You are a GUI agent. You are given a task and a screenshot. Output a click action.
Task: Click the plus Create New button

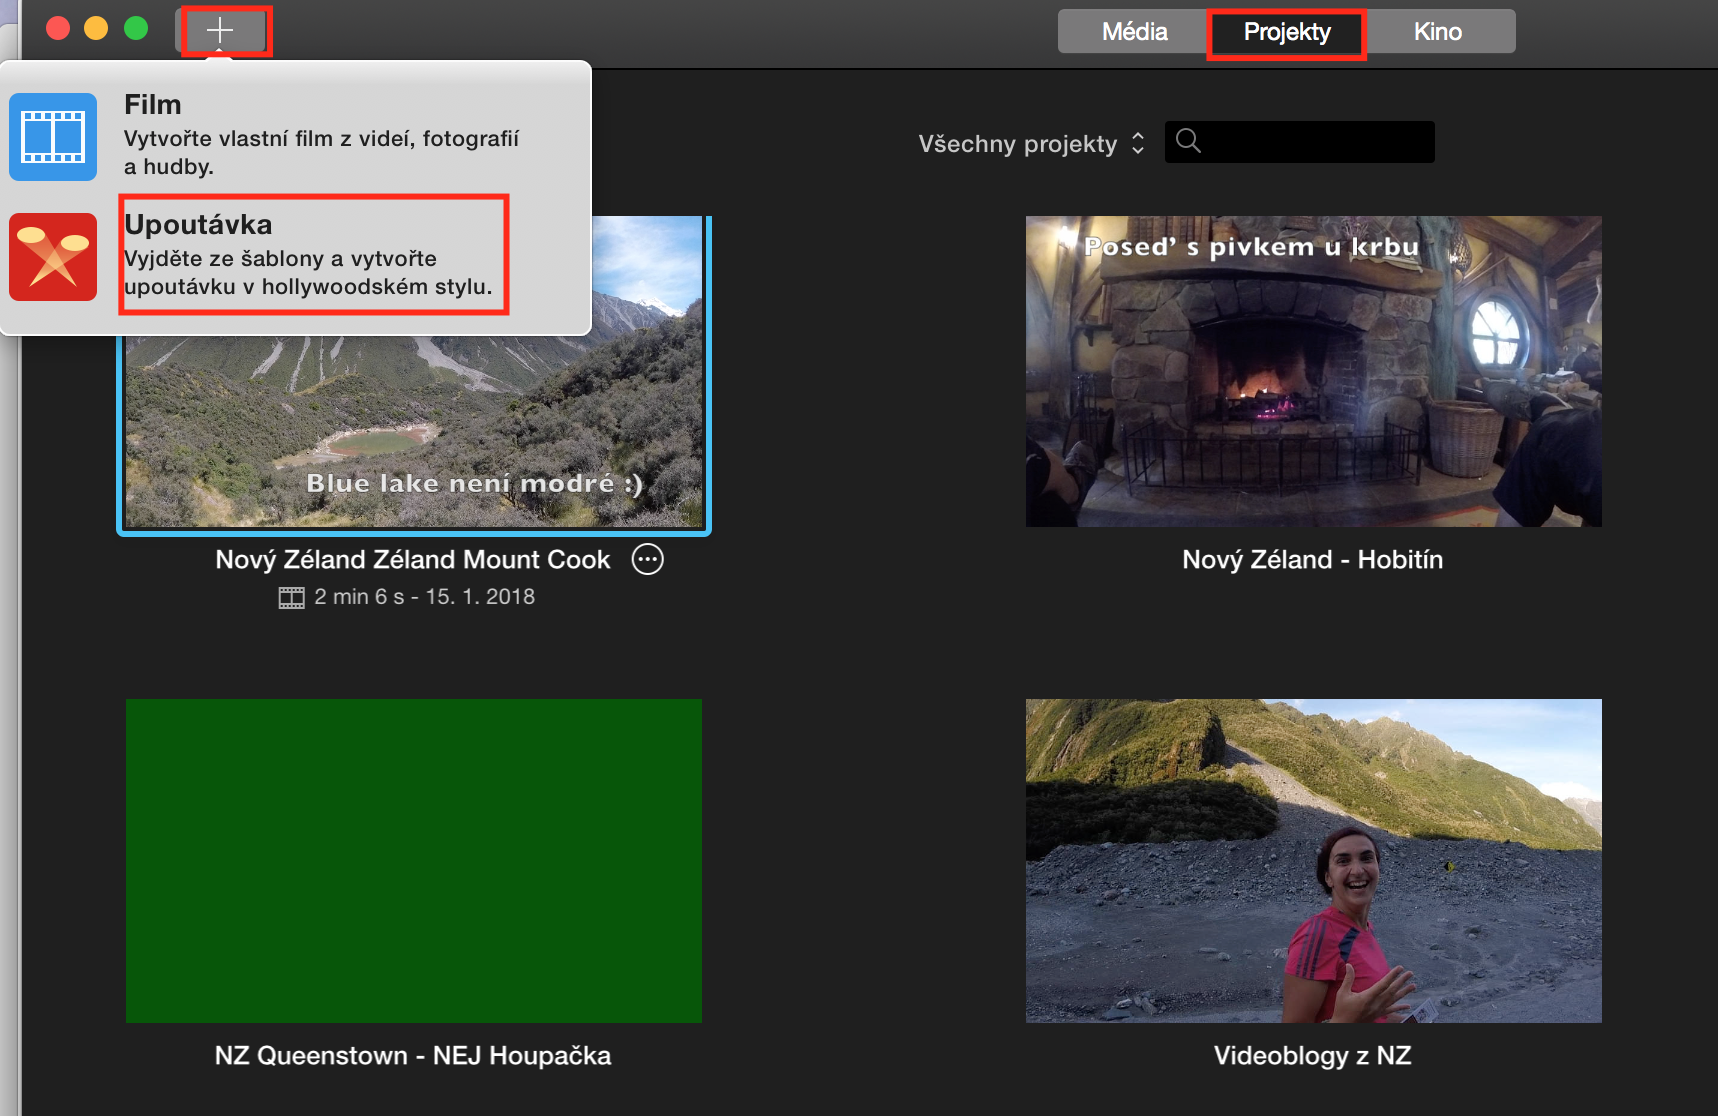coord(220,31)
